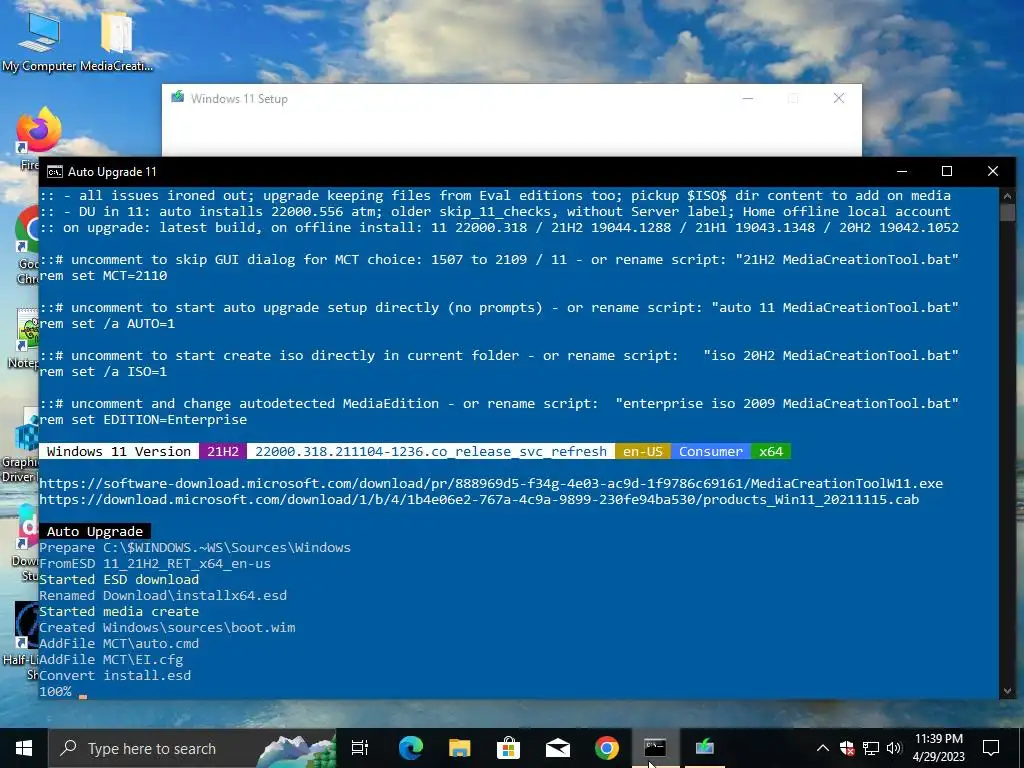Click the Windows 11 Version label
This screenshot has height=768, width=1024.
pyautogui.click(x=119, y=451)
